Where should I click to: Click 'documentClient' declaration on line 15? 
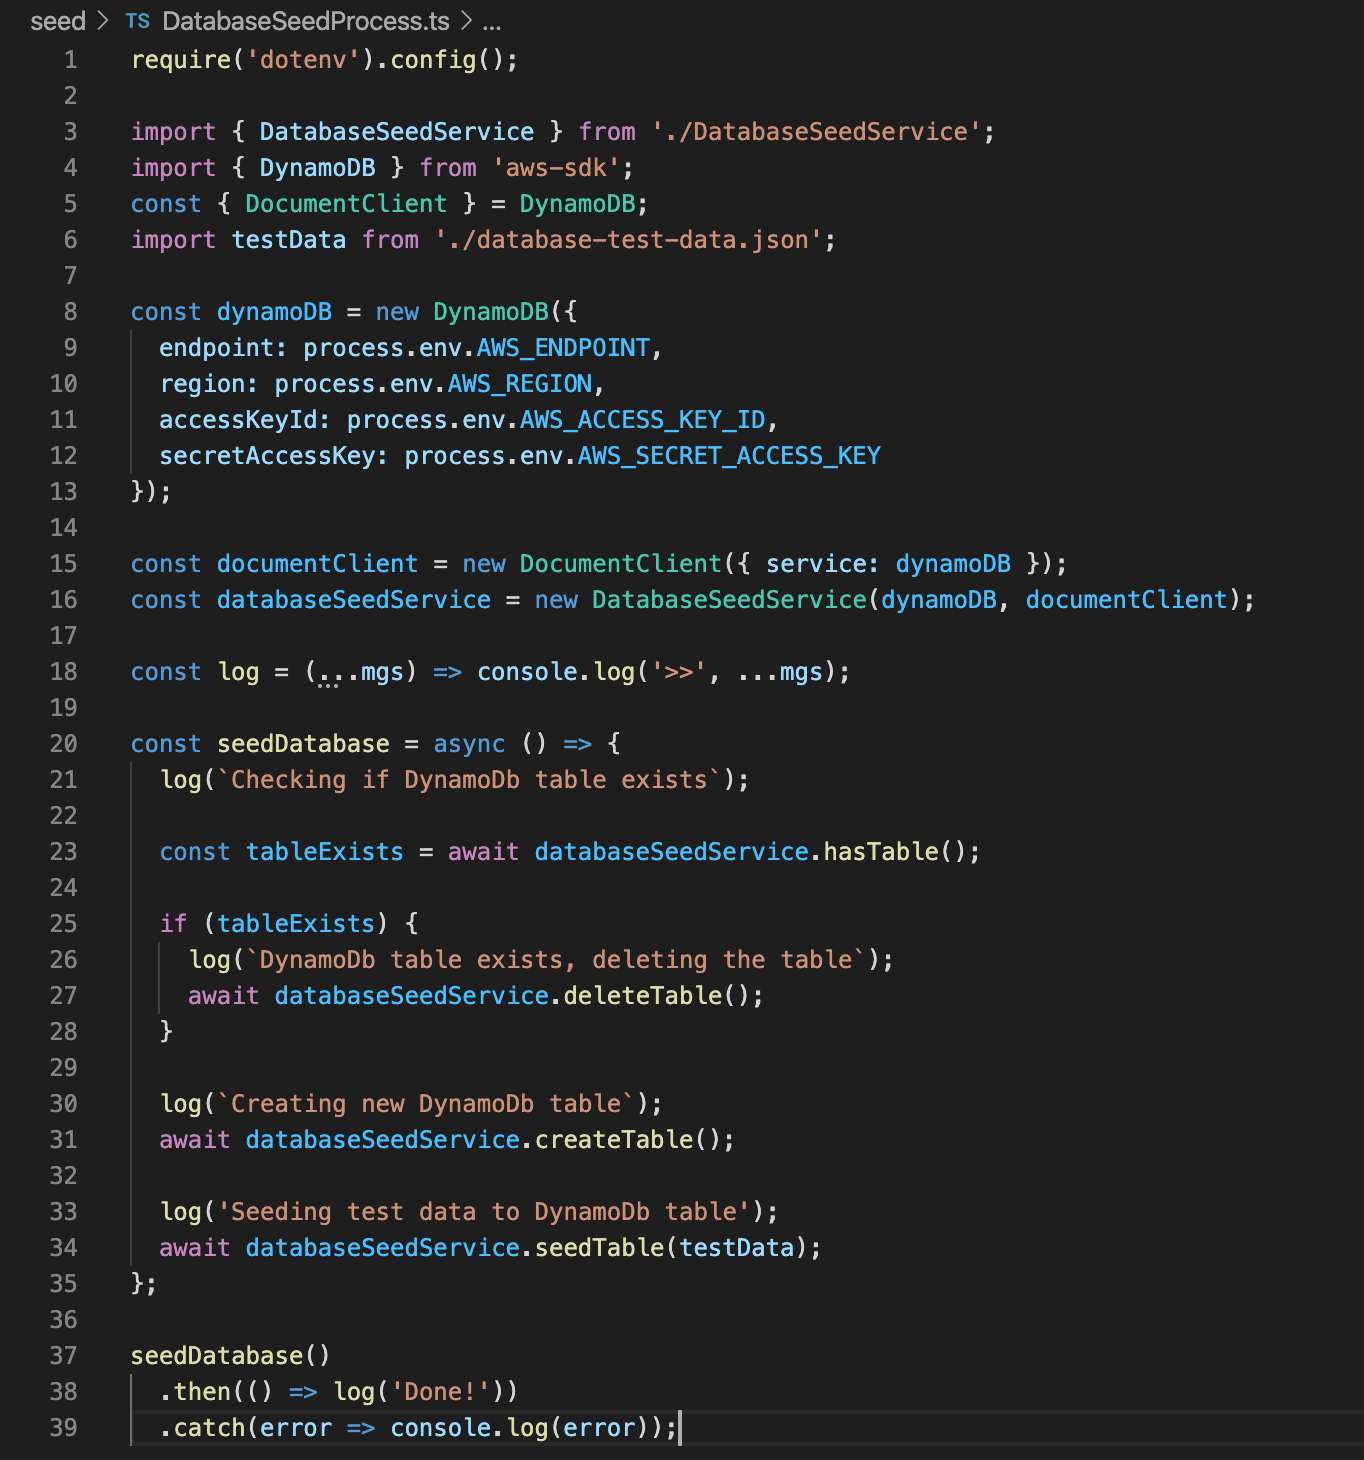pos(317,564)
